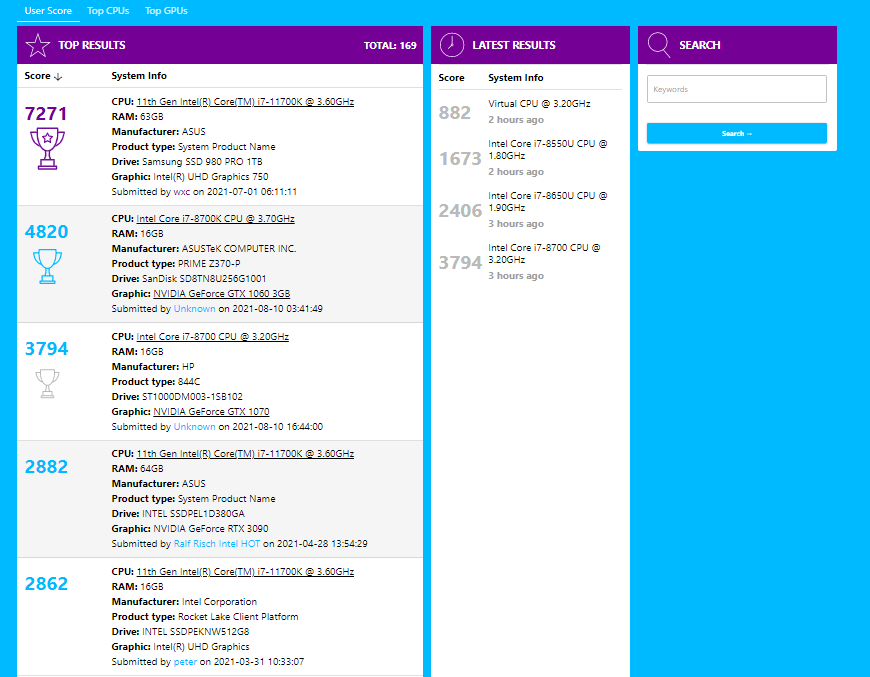Viewport: 870px width, 677px height.
Task: Click the purple trophy under score 7271
Action: click(x=47, y=149)
